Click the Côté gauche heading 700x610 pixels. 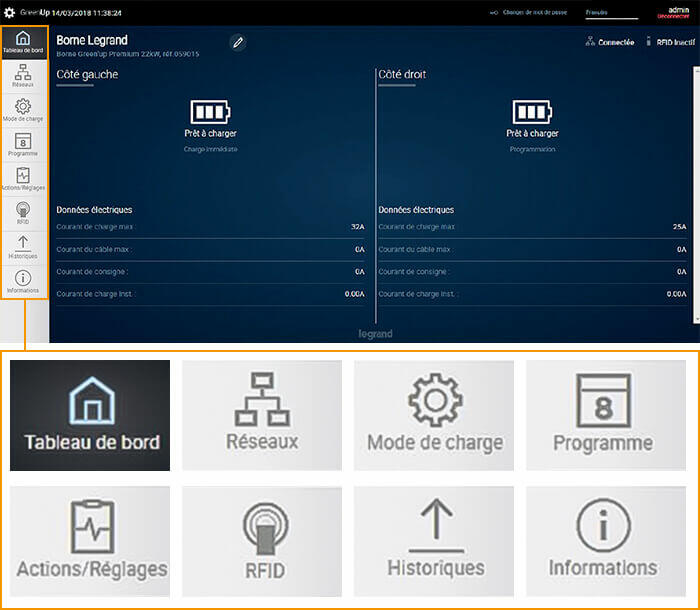[87, 74]
